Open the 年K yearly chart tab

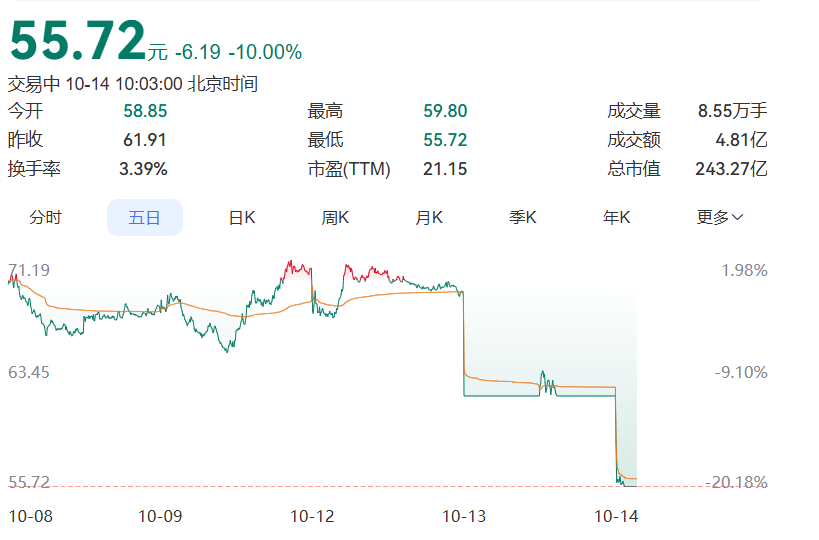tap(616, 217)
